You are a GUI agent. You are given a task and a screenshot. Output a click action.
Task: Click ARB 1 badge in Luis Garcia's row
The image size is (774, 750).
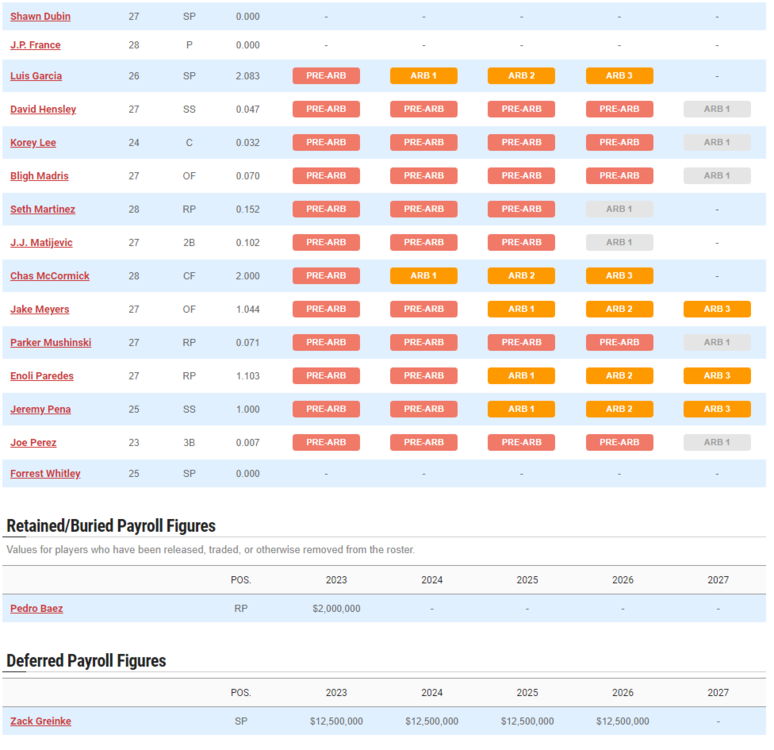click(423, 76)
